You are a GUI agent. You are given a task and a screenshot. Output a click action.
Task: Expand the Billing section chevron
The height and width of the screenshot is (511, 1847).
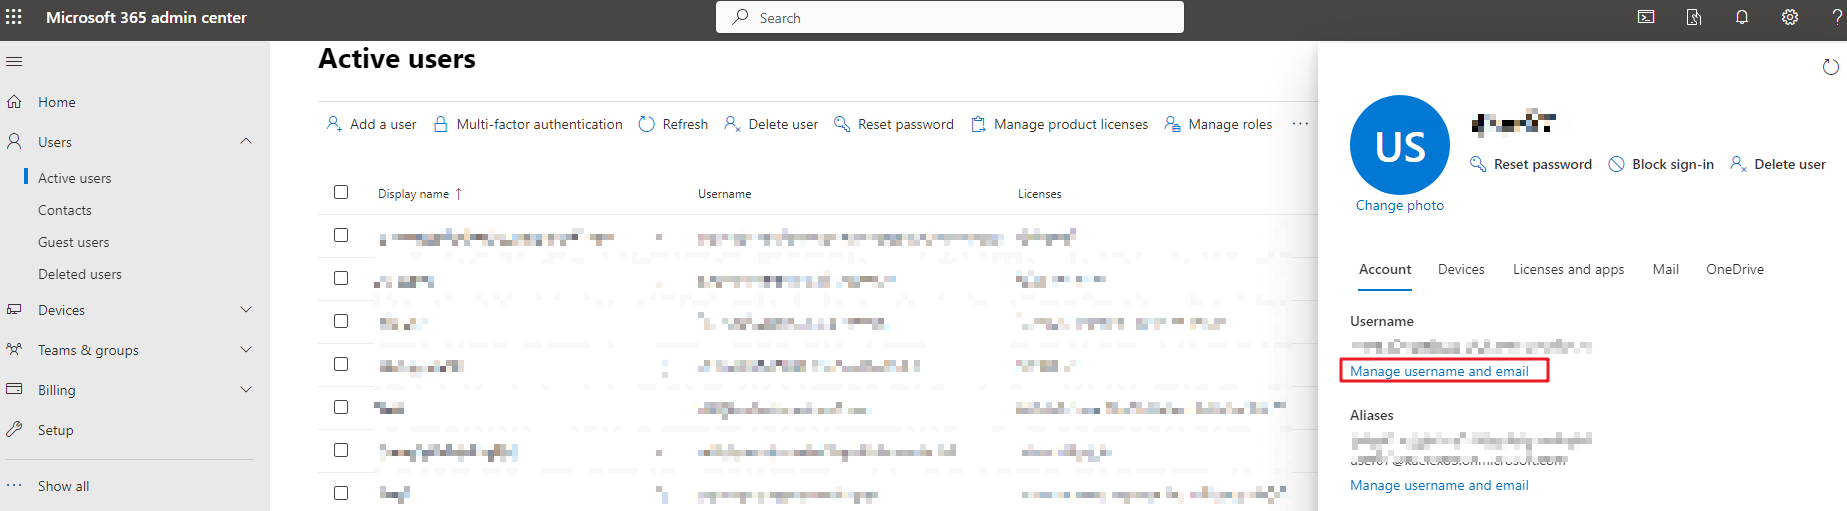tap(246, 390)
